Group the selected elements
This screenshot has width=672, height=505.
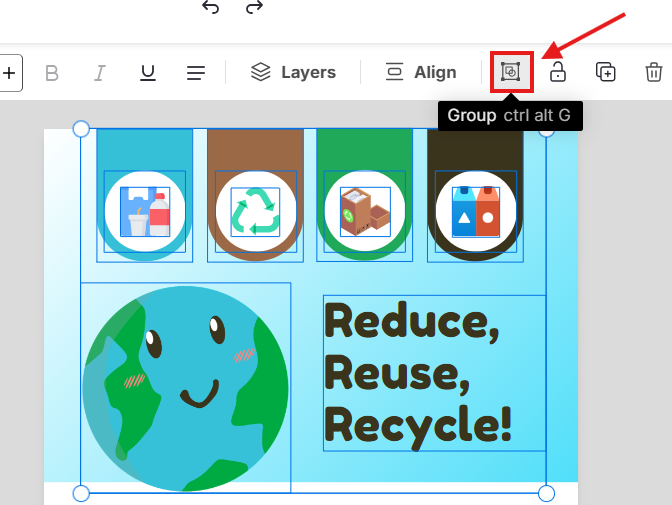(x=510, y=72)
